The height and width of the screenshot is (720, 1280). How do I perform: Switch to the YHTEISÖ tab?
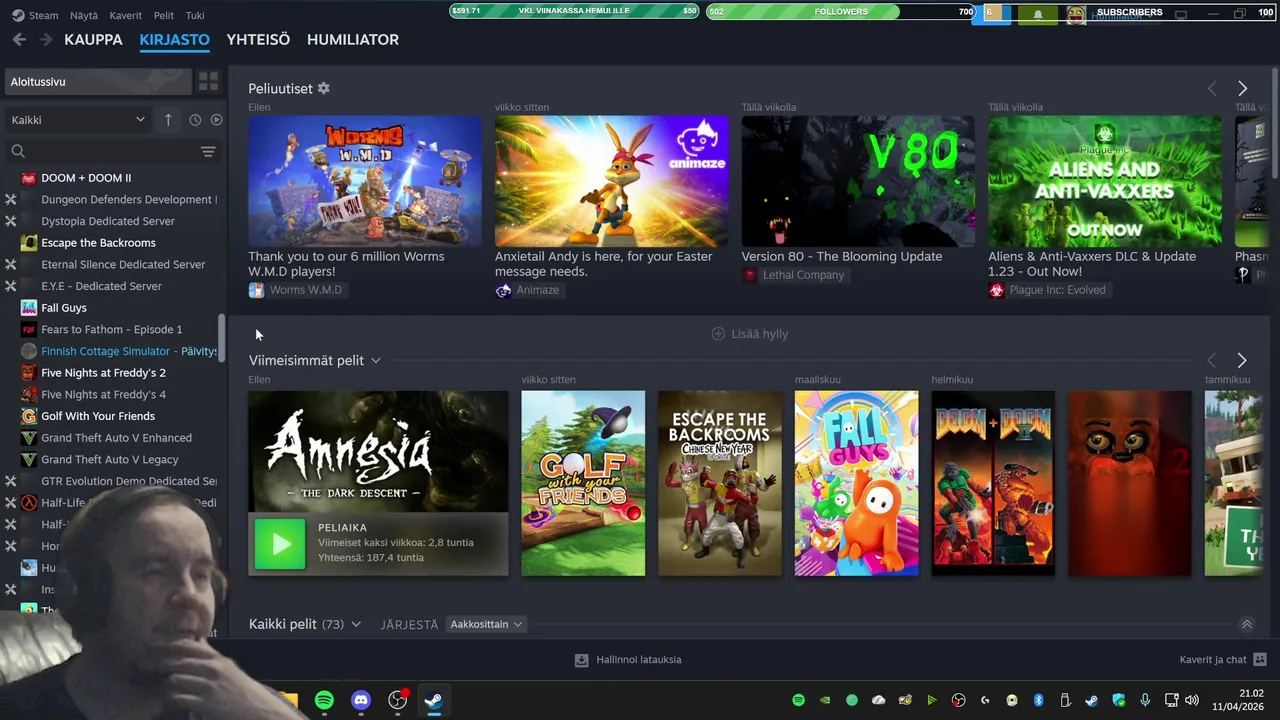[x=258, y=39]
